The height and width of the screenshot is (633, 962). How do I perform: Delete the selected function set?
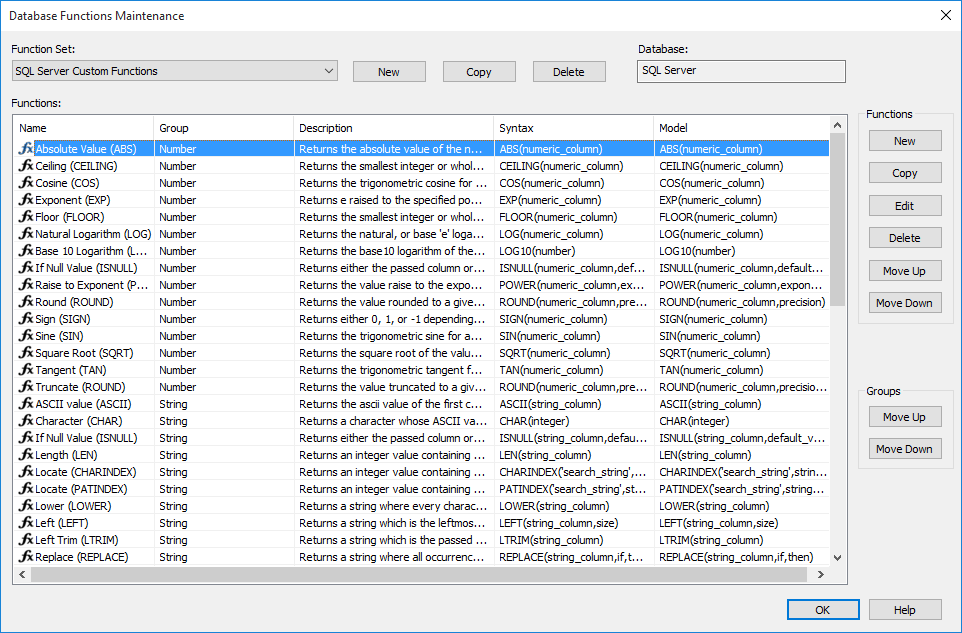(x=569, y=72)
